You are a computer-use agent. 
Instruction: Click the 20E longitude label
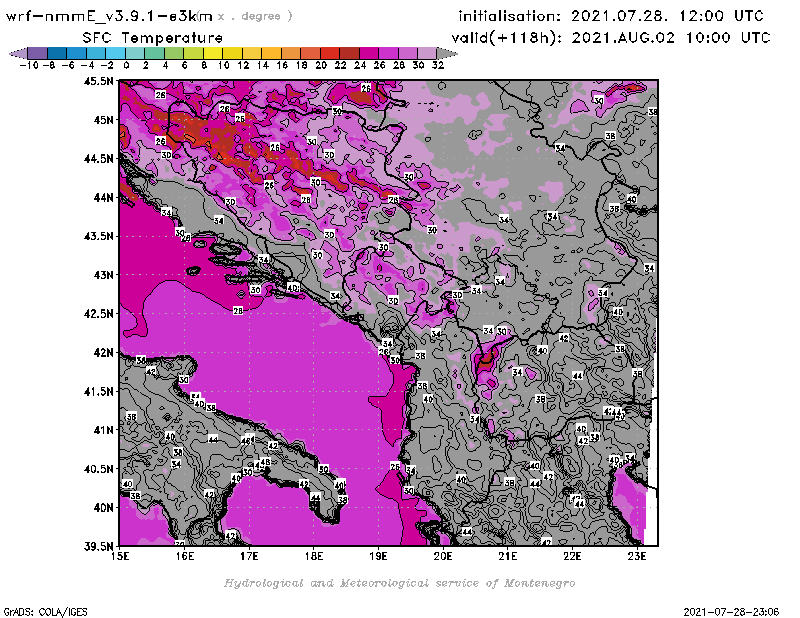coord(443,556)
